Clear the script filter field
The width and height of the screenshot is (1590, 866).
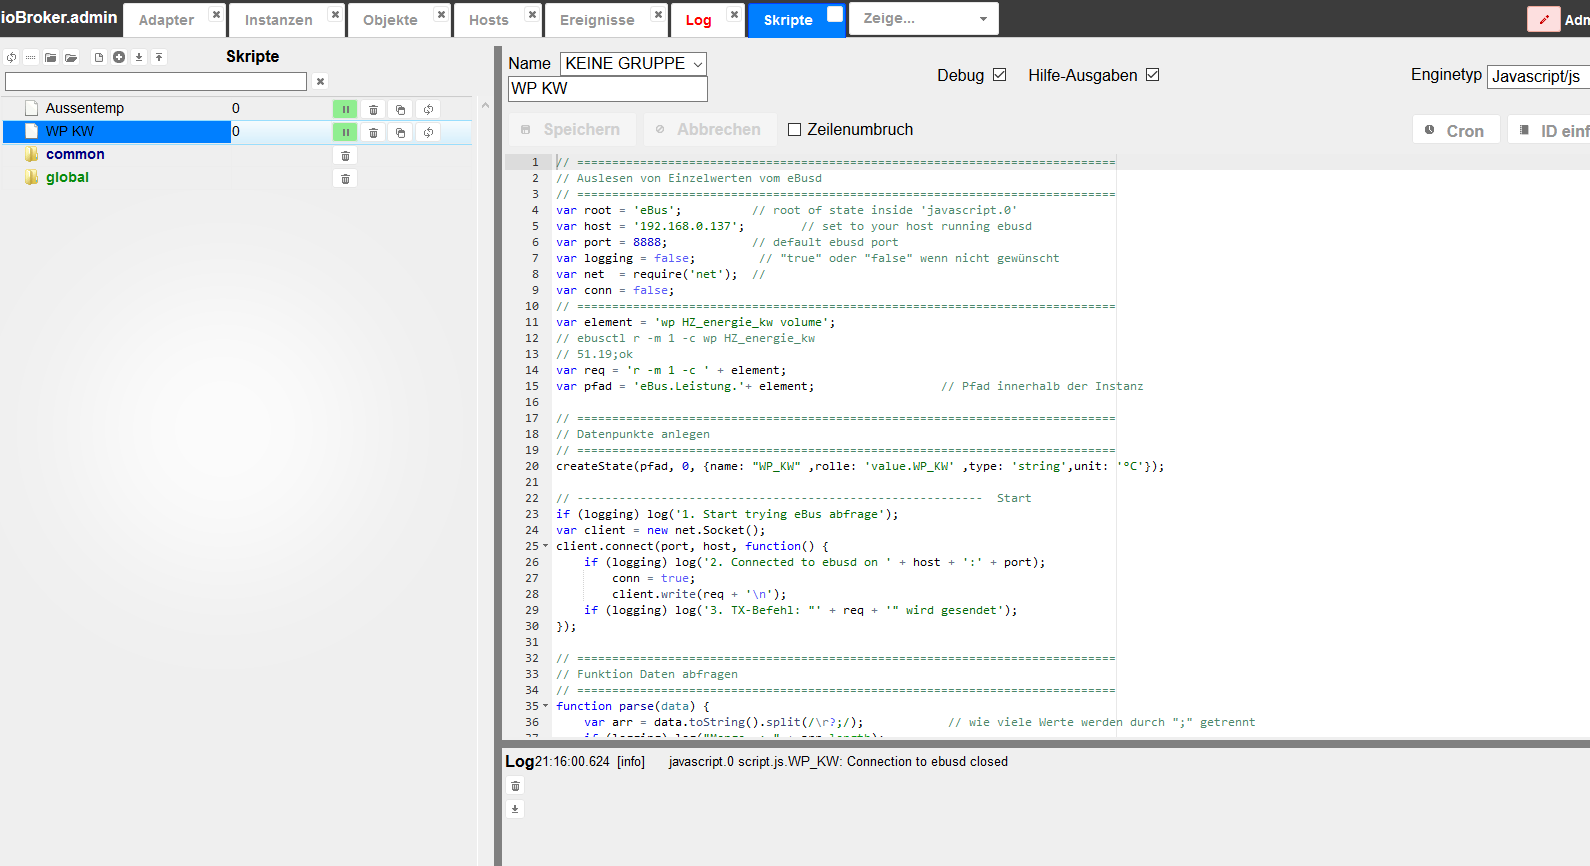pos(320,82)
